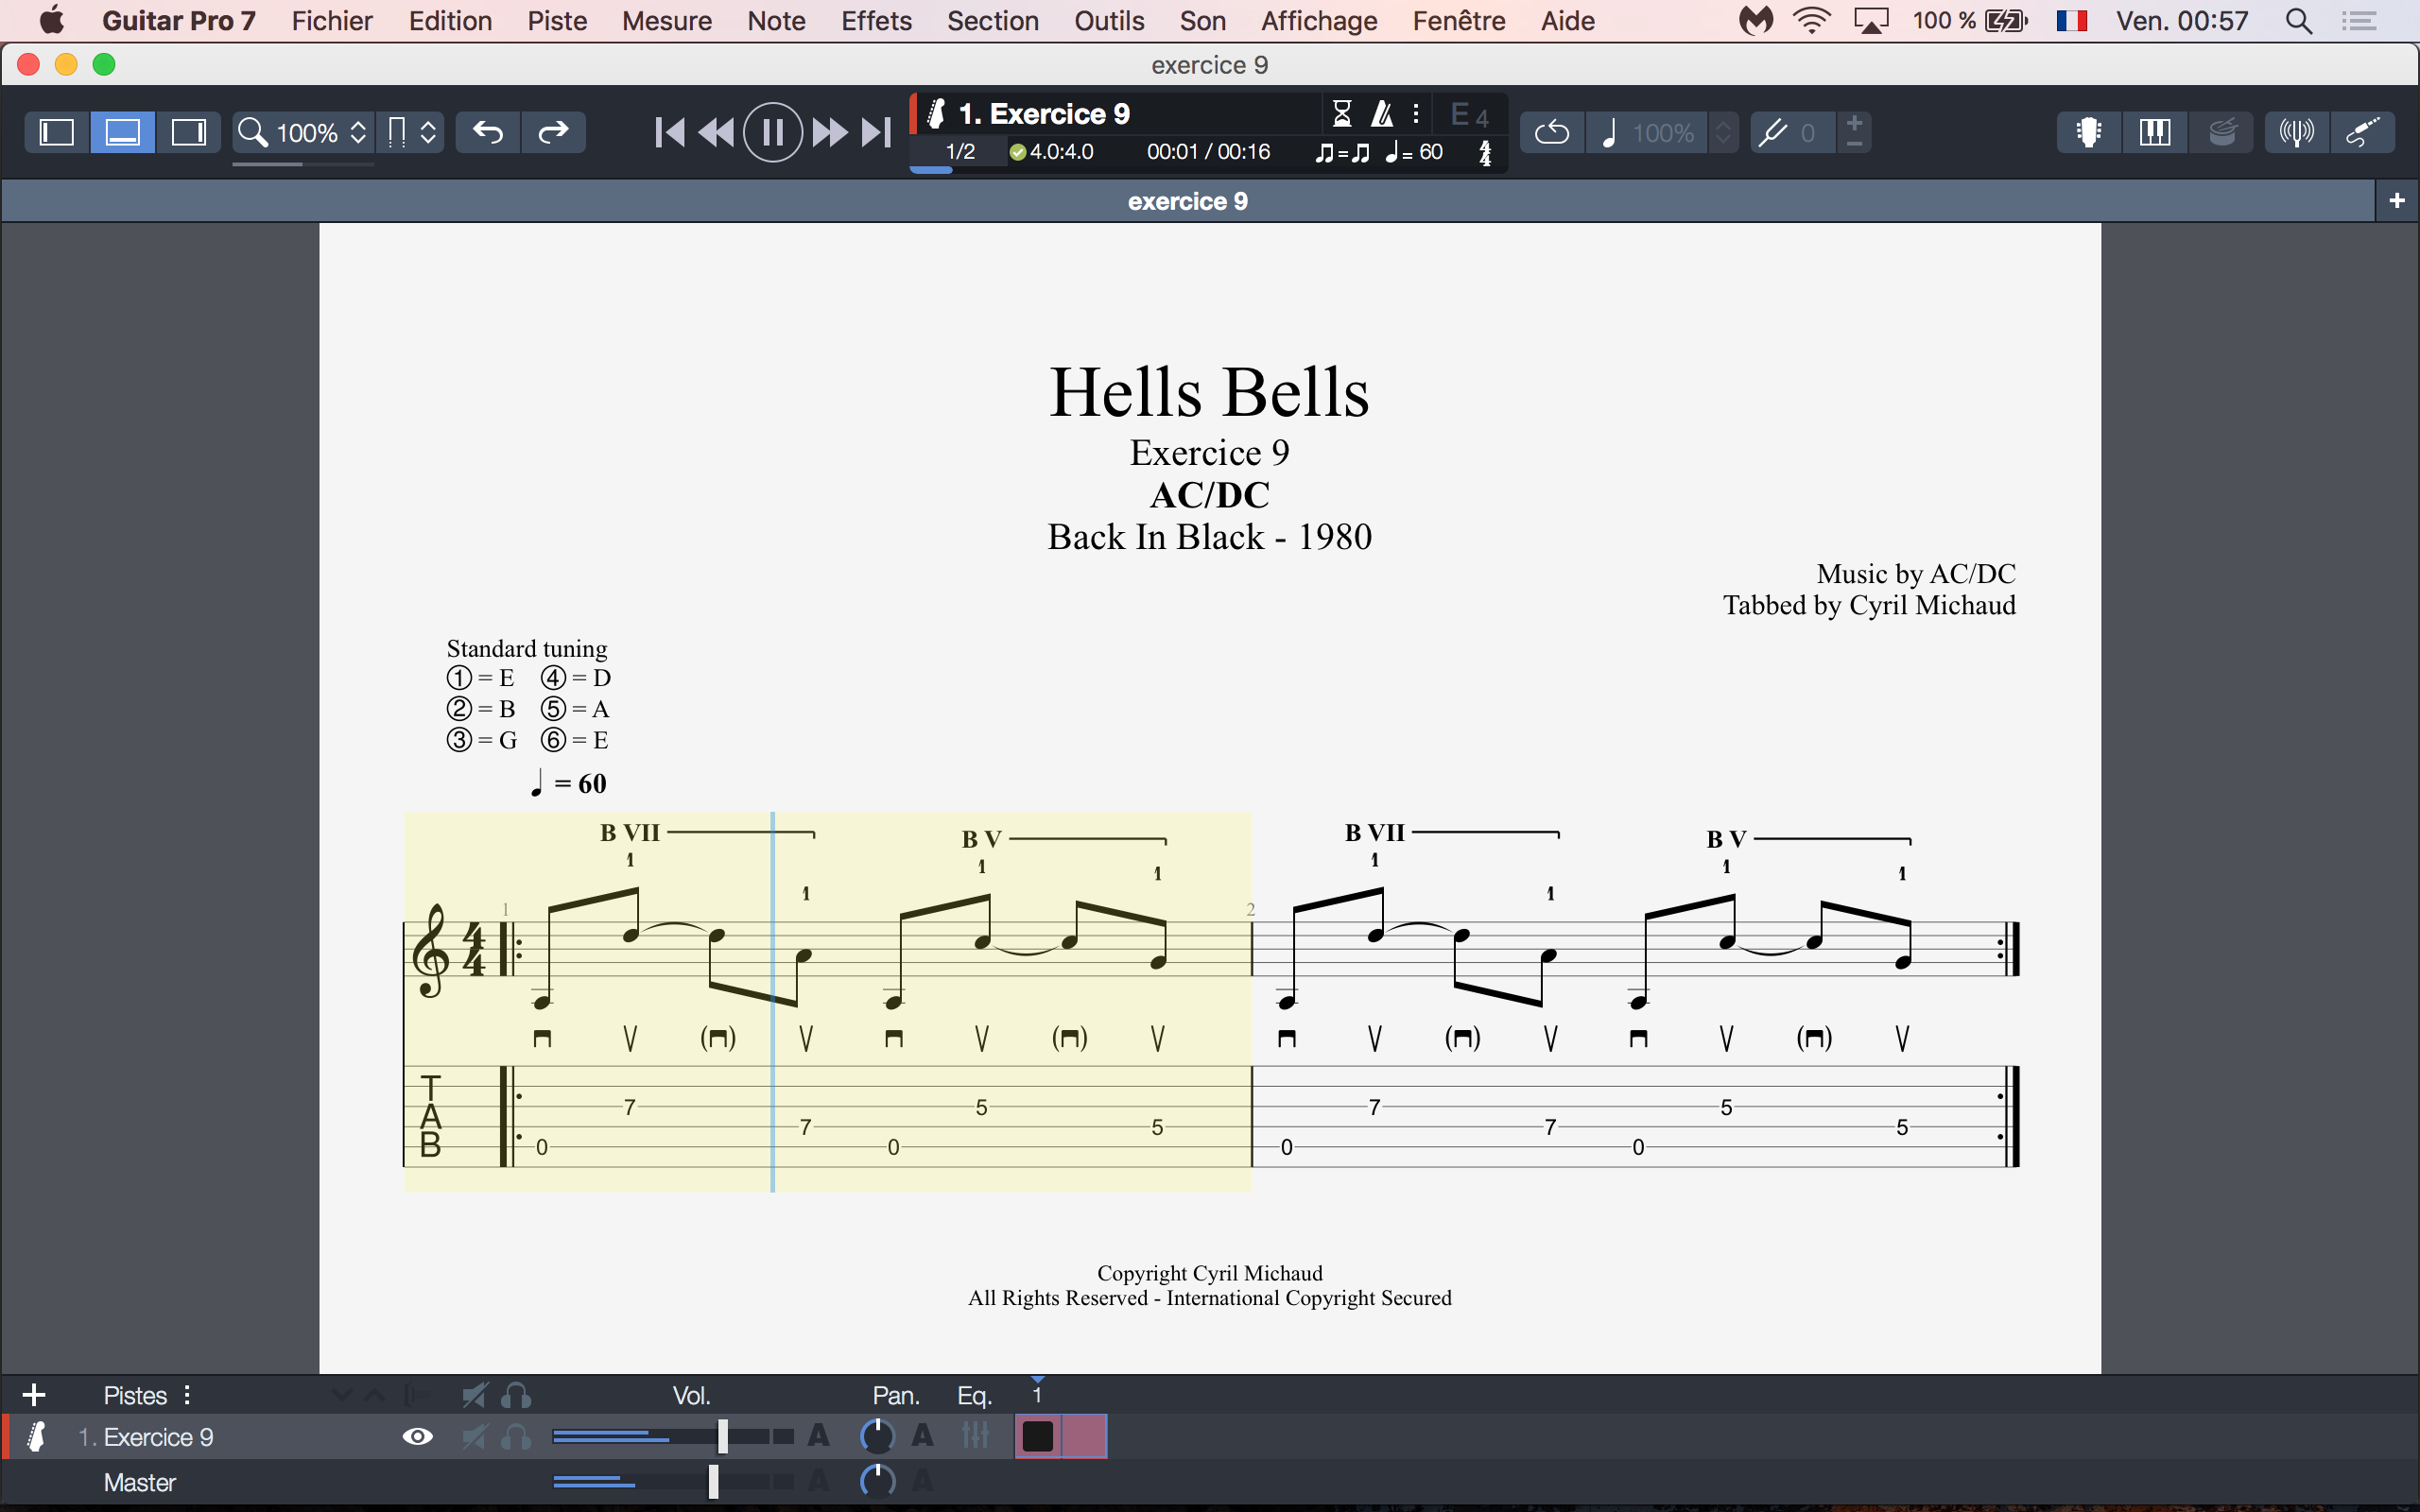Toggle loop playback button
Image resolution: width=2420 pixels, height=1512 pixels.
coord(1552,132)
